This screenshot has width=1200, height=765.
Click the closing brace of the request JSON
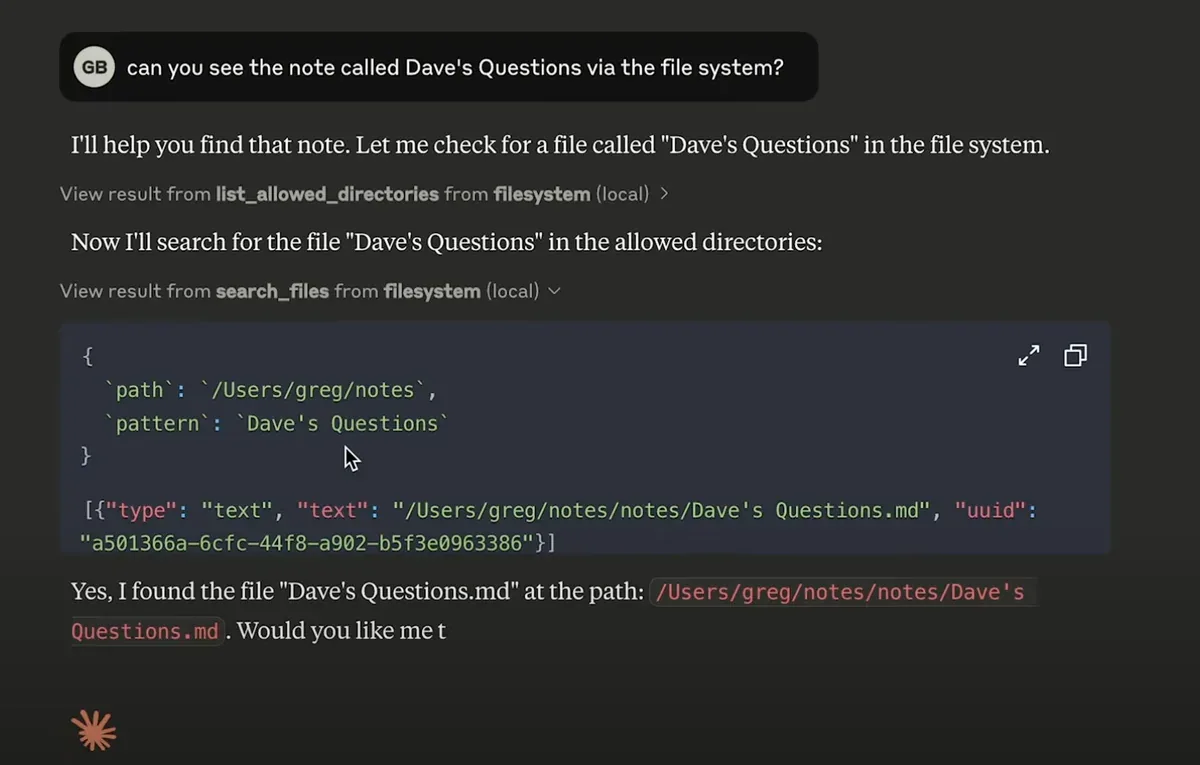tap(86, 457)
